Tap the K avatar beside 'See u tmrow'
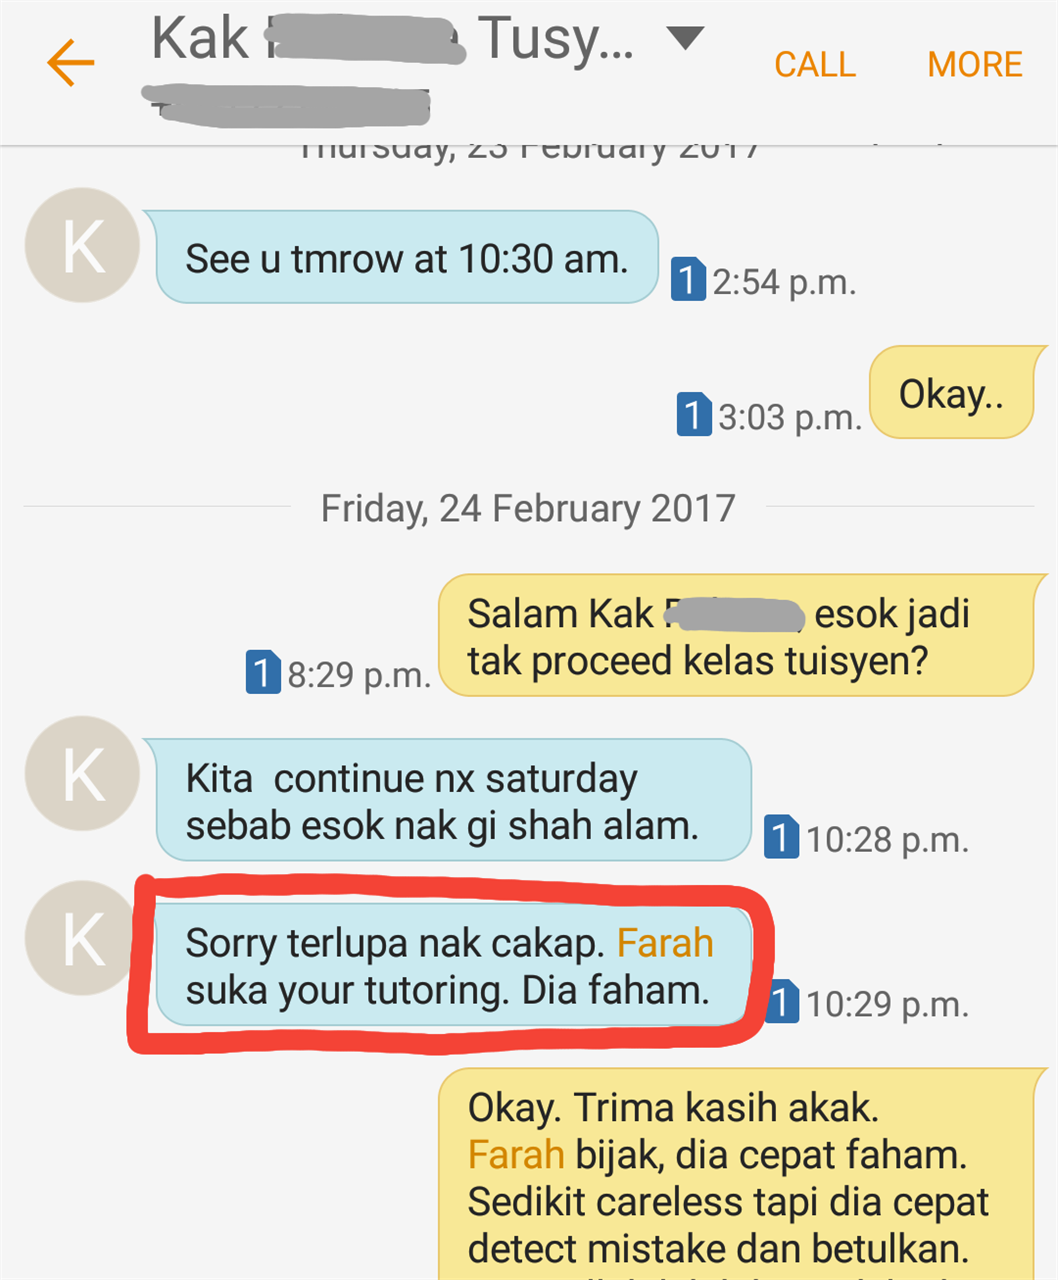The image size is (1058, 1280). 82,245
